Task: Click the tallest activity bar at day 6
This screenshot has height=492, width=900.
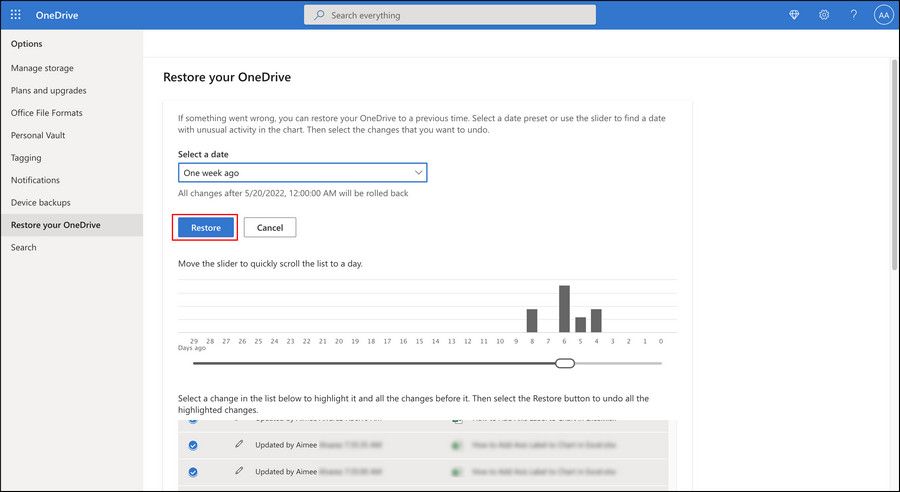Action: point(564,308)
